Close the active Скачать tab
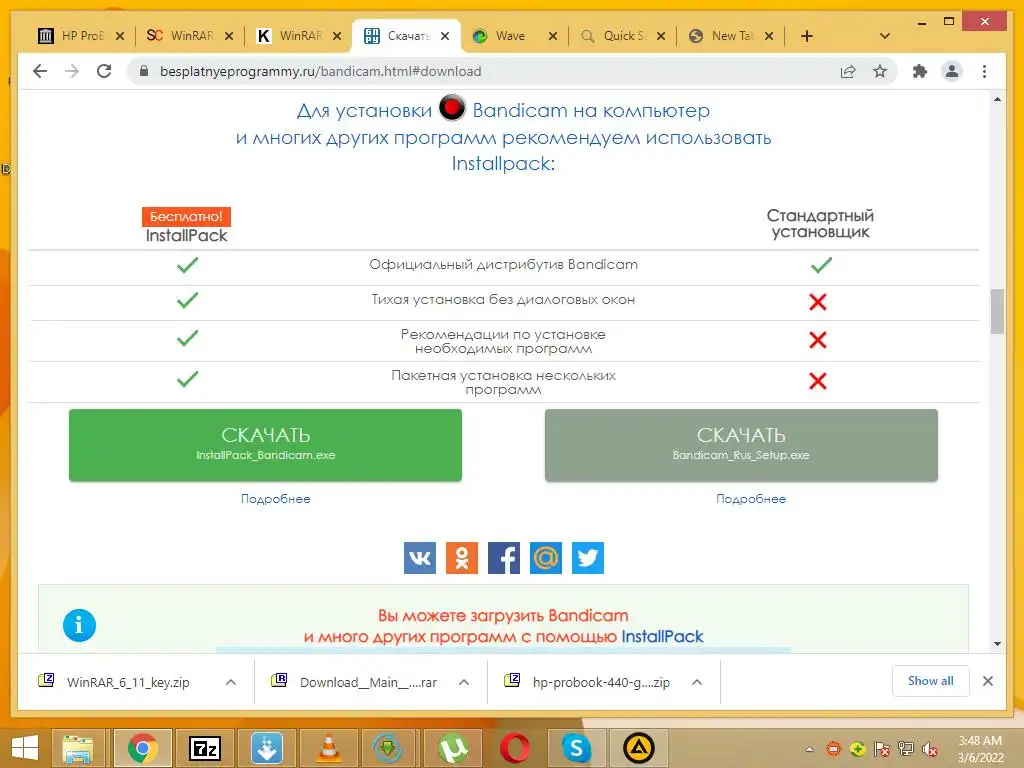The height and width of the screenshot is (768, 1024). 445,36
